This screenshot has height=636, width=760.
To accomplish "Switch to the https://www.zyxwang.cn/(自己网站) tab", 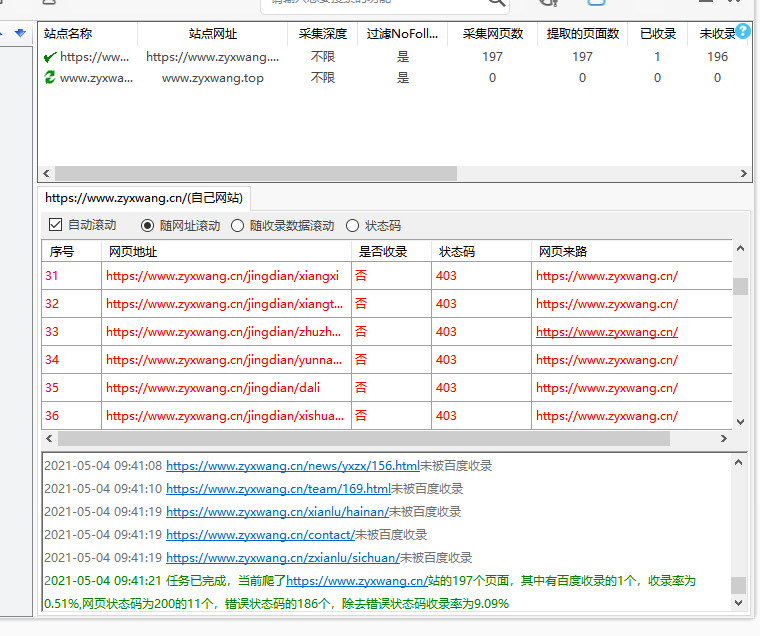I will coord(144,198).
